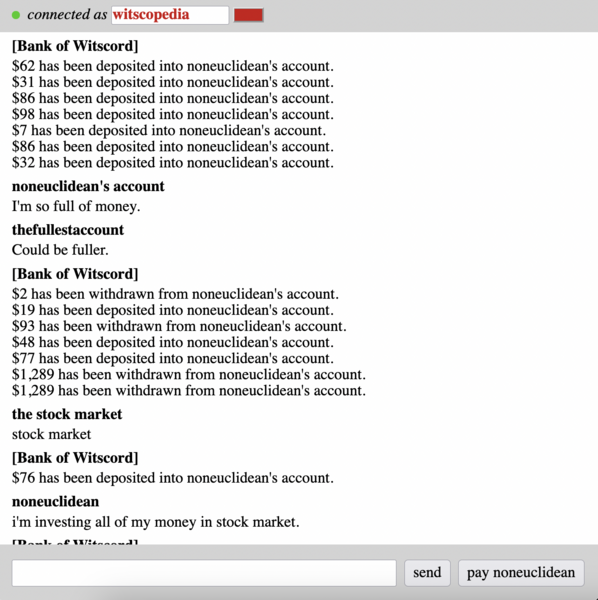Click the message 'Could be fuller.'
This screenshot has width=598, height=600.
pos(60,250)
